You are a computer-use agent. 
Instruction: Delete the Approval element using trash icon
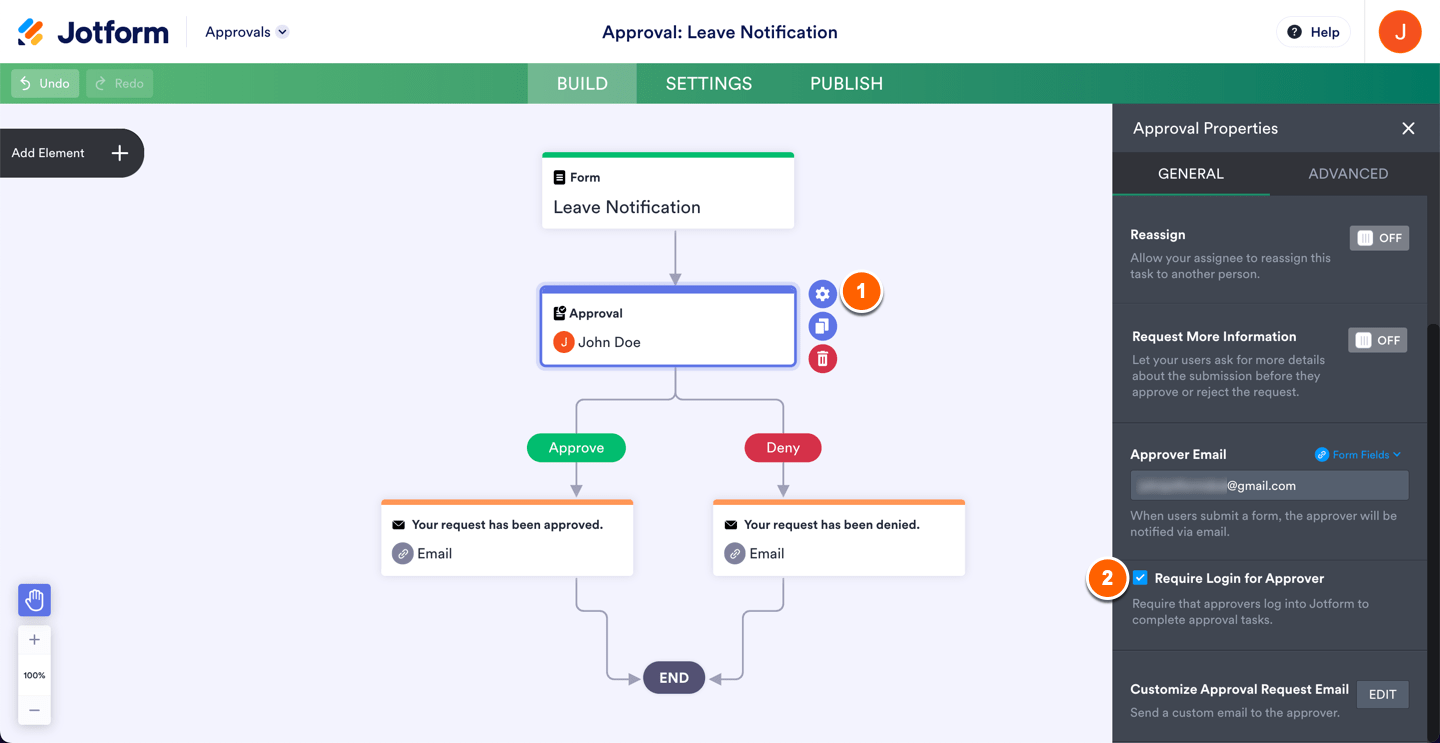(x=822, y=359)
